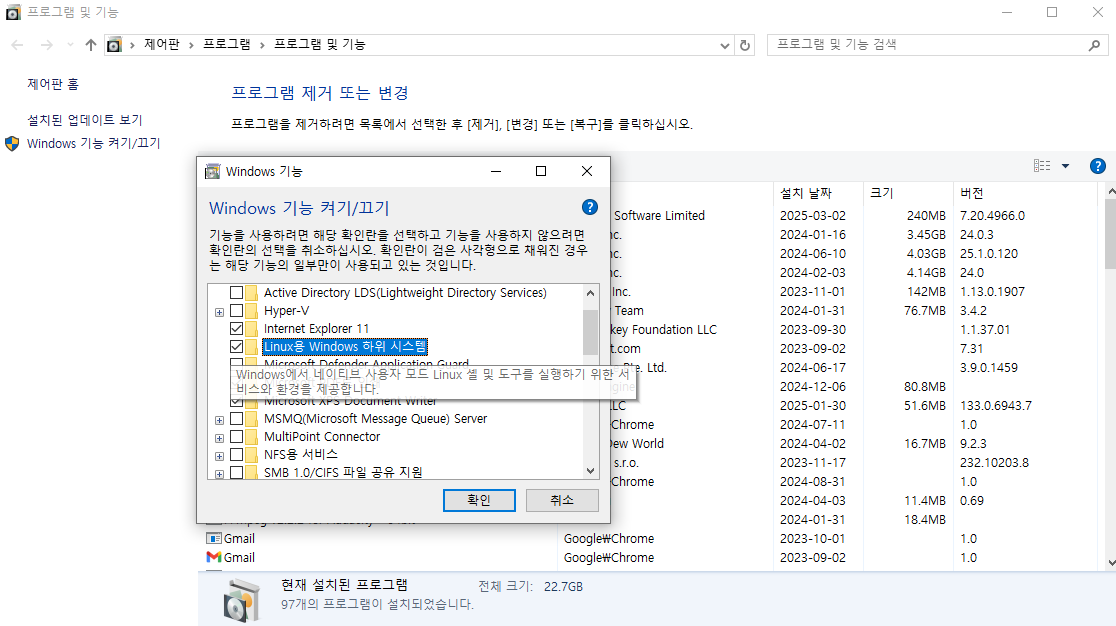The height and width of the screenshot is (626, 1116).
Task: Select Linux용 Windows 하위 시스템 item
Action: (344, 346)
